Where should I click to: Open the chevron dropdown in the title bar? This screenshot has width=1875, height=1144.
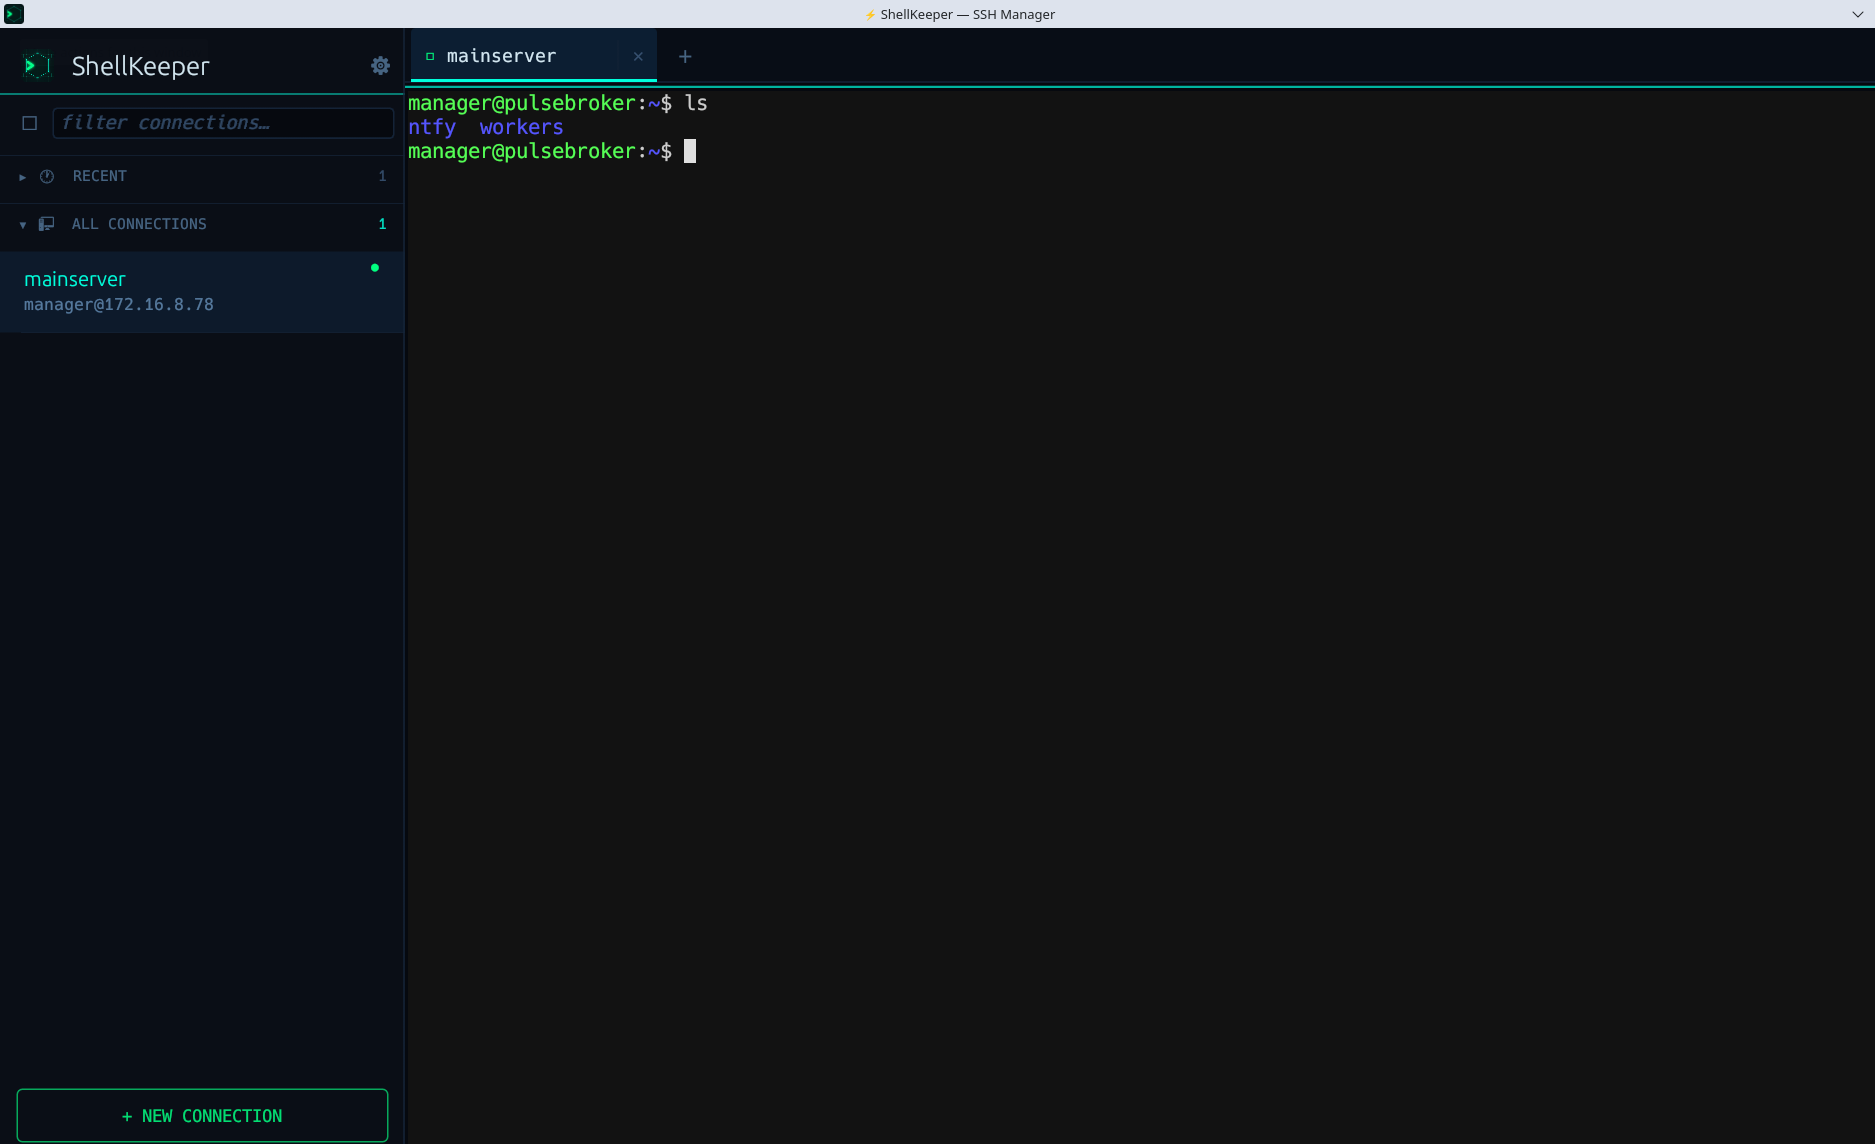1857,14
